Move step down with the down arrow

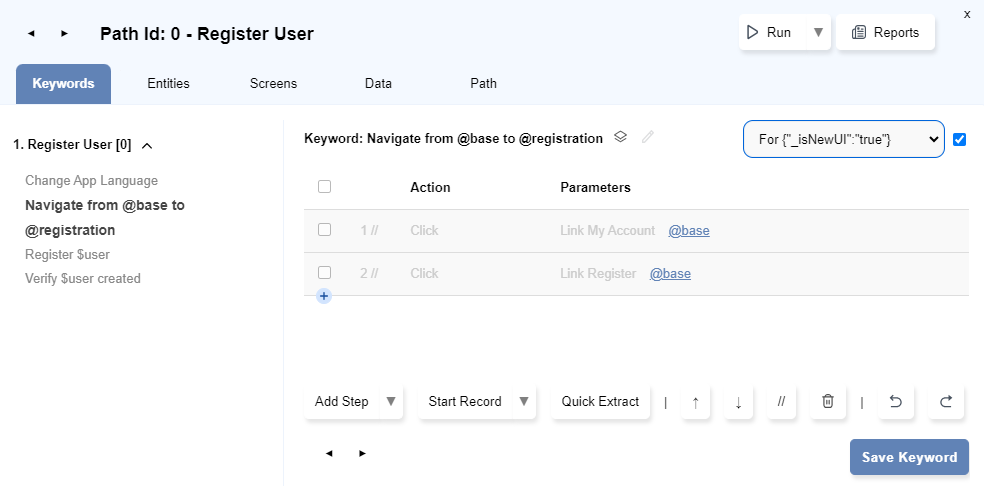(x=738, y=402)
